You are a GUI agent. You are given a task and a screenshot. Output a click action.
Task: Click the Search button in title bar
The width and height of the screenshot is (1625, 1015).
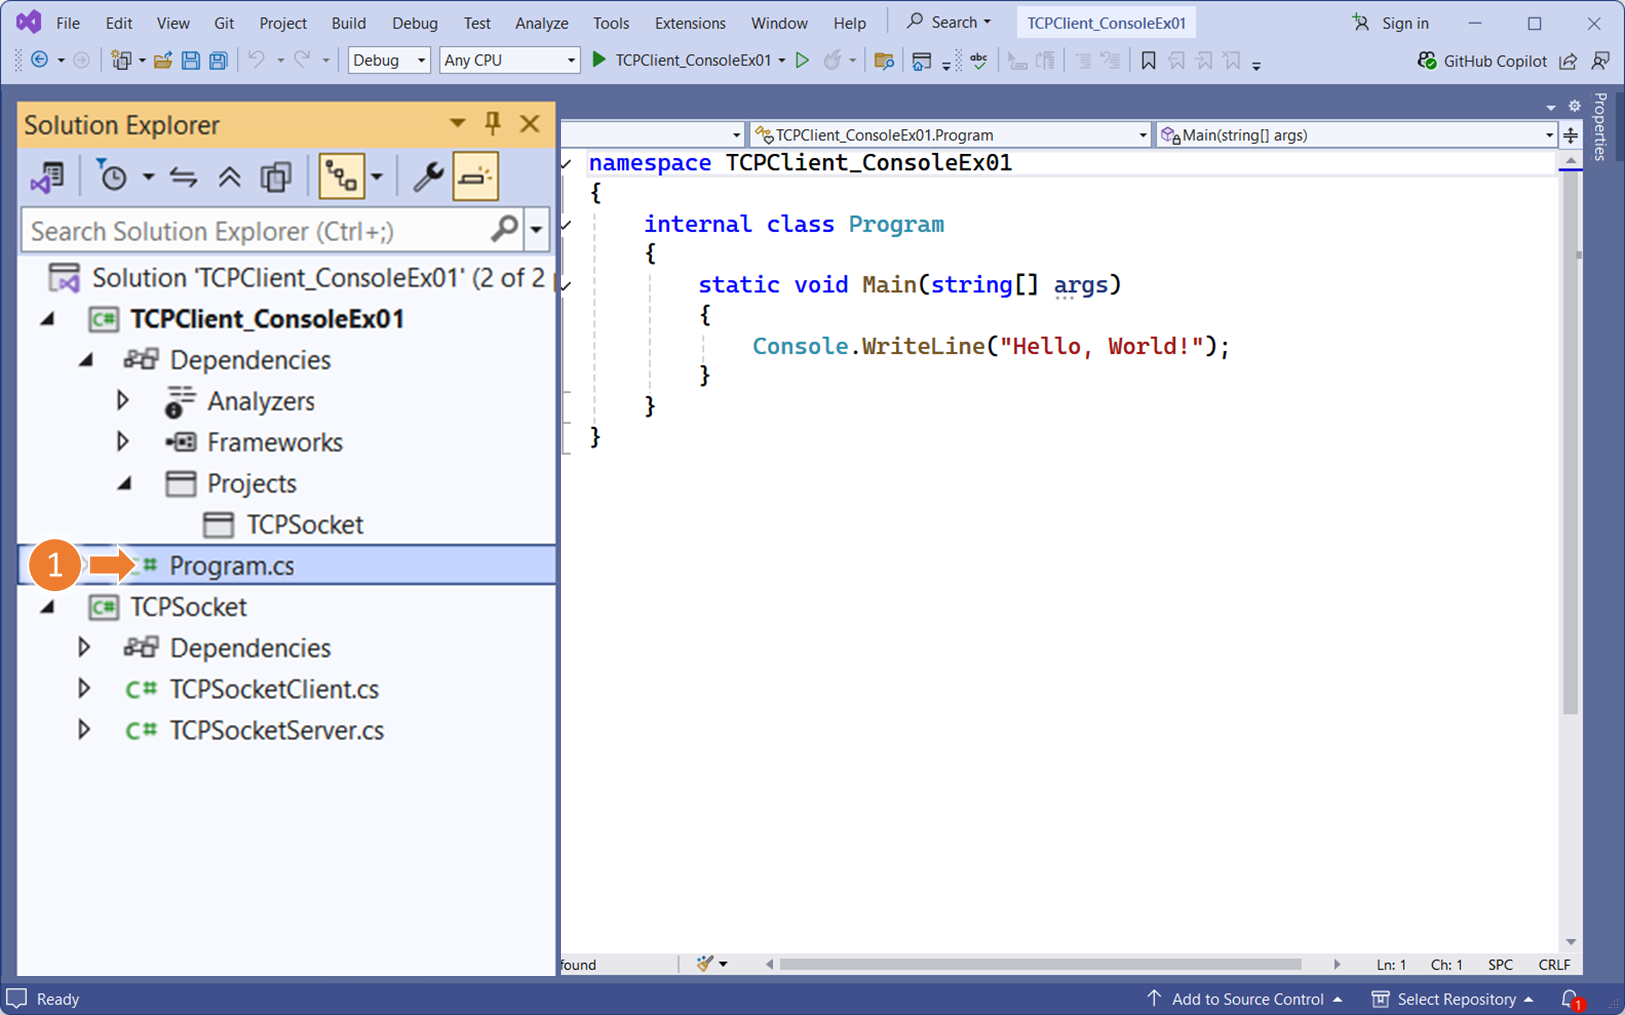pyautogui.click(x=949, y=22)
